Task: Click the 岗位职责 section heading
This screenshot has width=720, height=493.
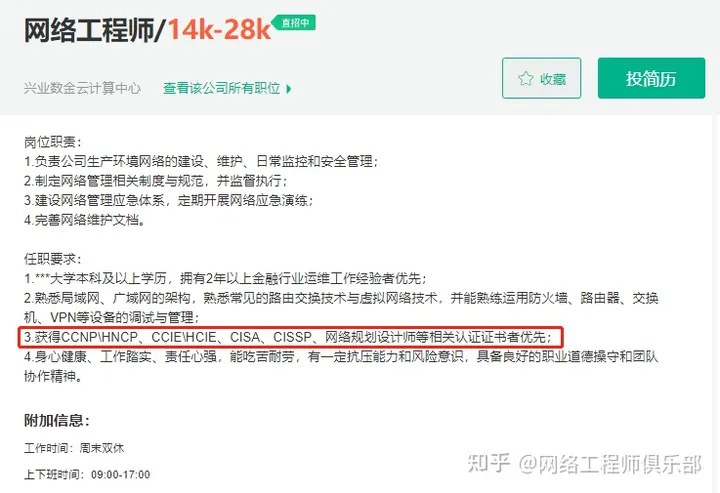Action: tap(52, 142)
